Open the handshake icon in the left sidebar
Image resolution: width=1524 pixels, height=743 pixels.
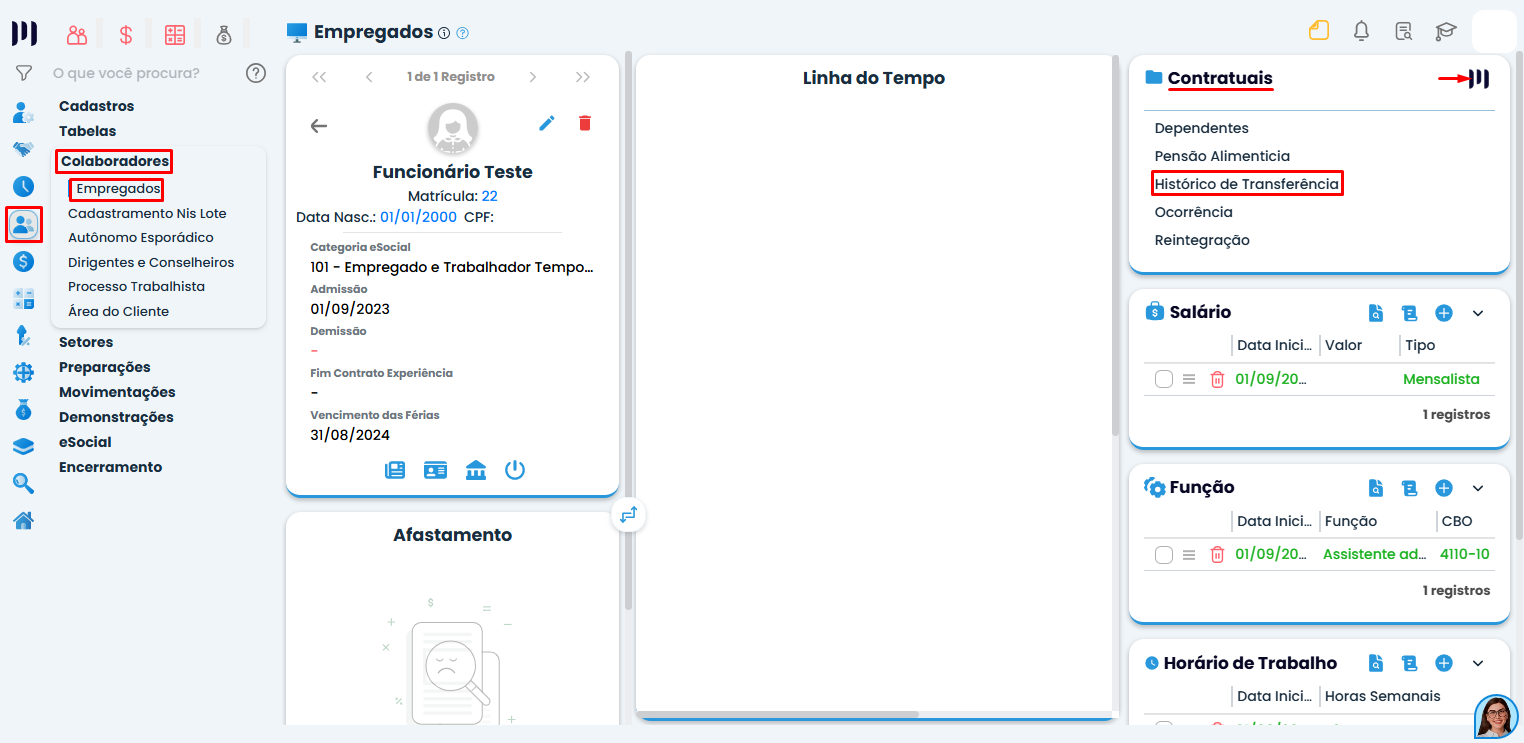tap(23, 150)
